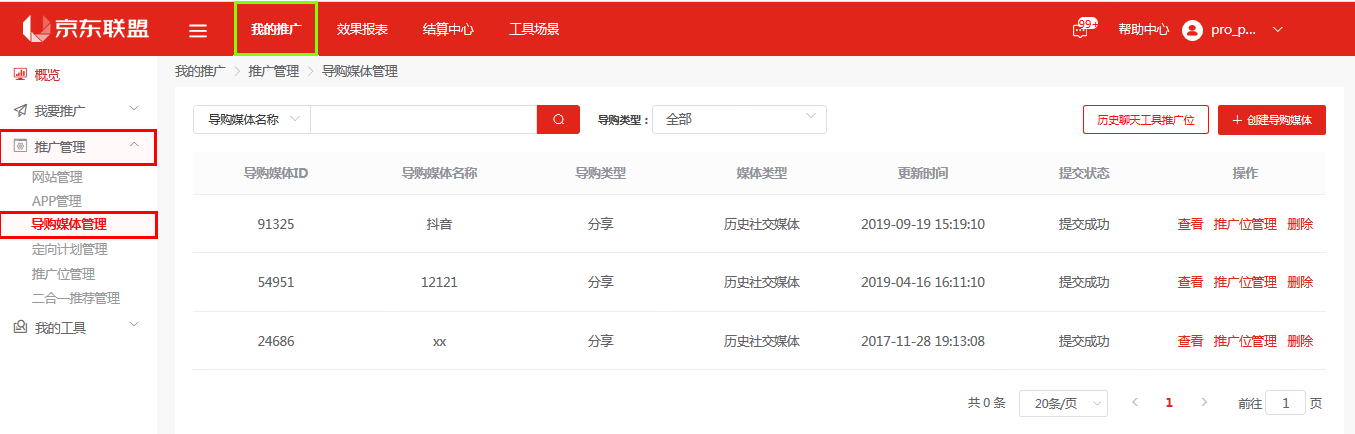Viewport: 1355px width, 434px height.
Task: Click 共 0 条 total count text
Action: coord(986,403)
